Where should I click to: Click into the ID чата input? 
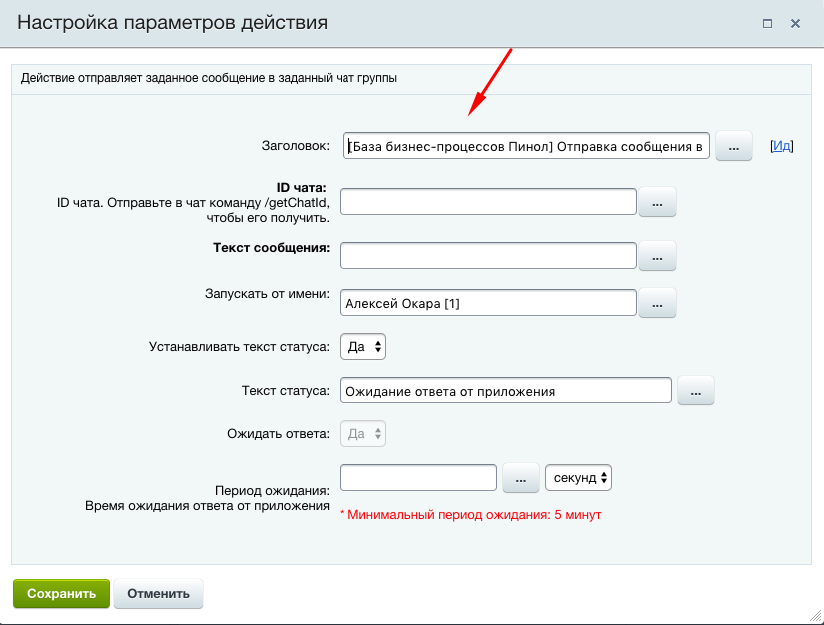(488, 202)
